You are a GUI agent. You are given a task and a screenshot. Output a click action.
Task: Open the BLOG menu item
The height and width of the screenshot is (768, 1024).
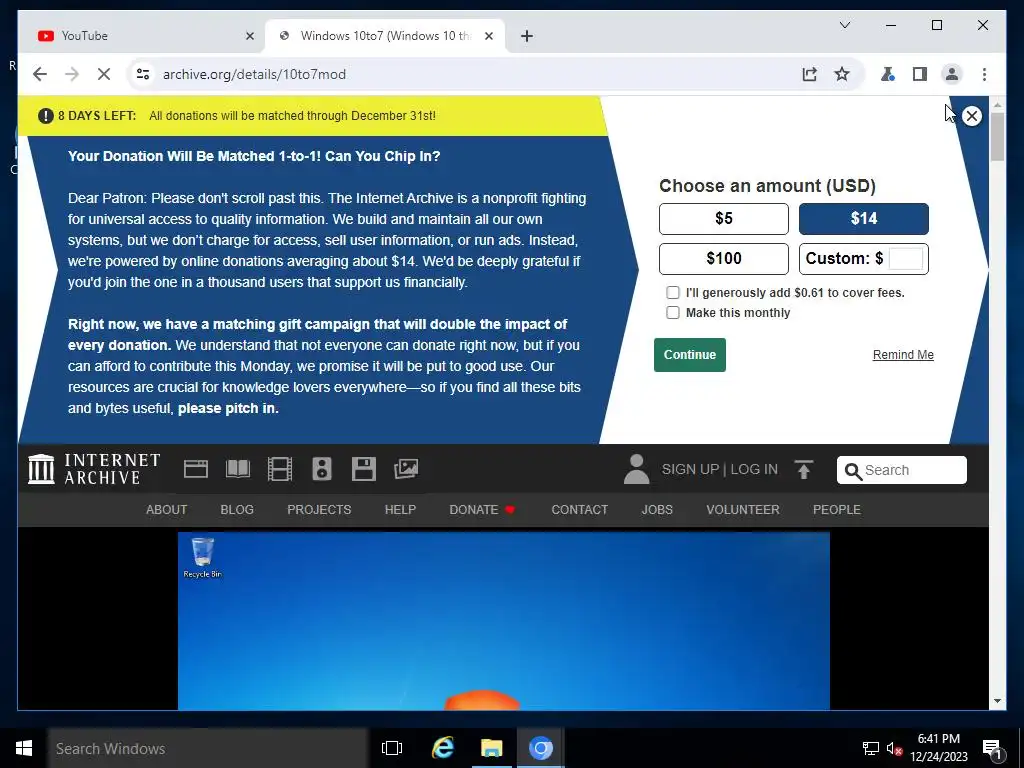[x=237, y=509]
